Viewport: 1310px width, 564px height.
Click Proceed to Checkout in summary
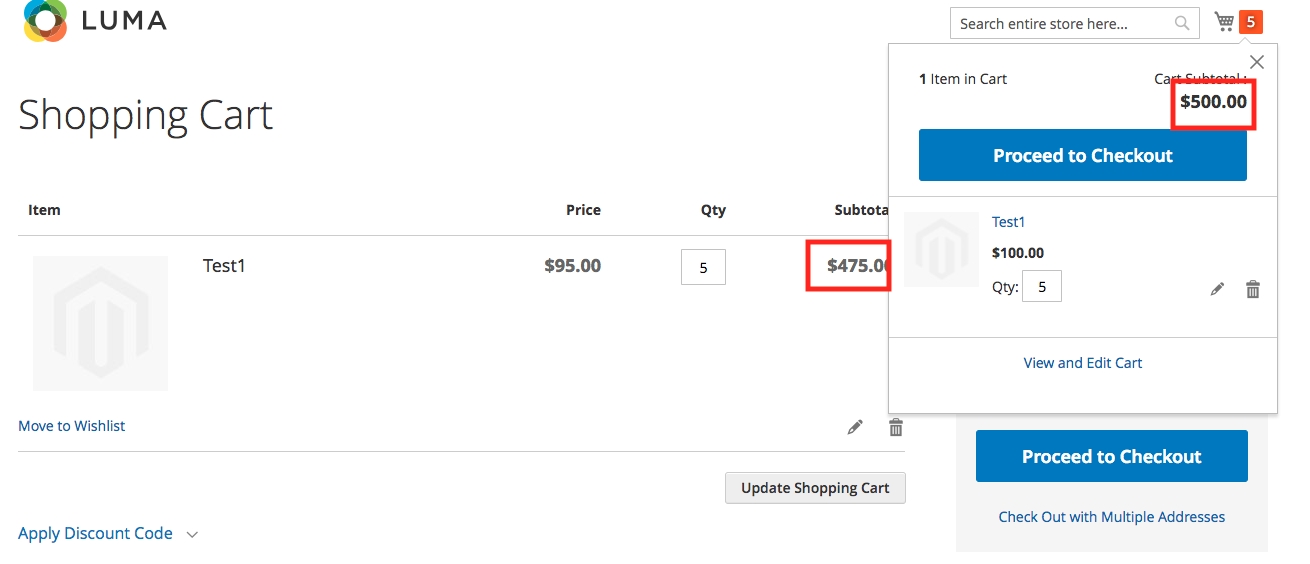[1111, 457]
